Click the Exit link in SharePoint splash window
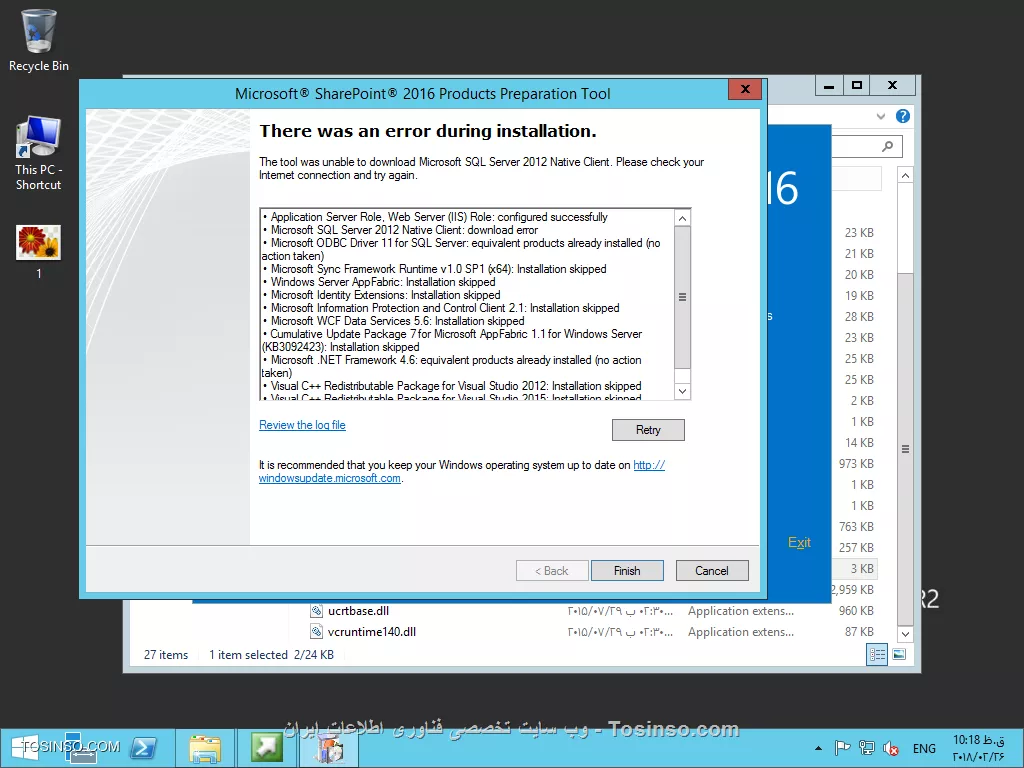This screenshot has width=1024, height=768. pos(799,542)
